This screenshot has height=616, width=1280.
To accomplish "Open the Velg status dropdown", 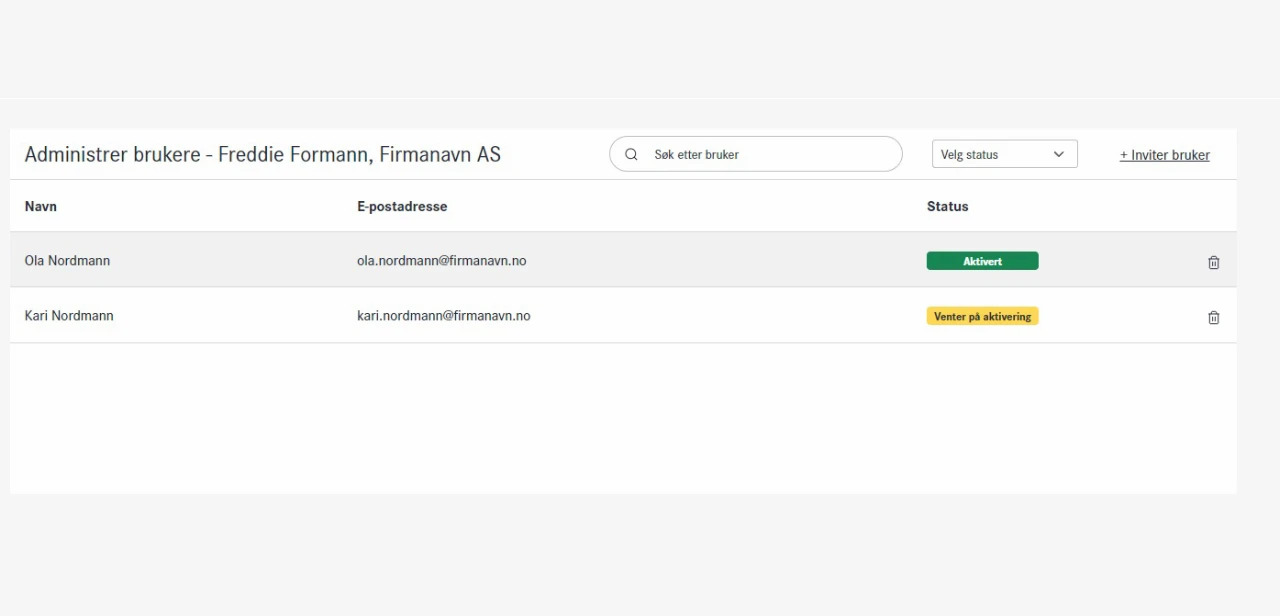I will coord(1004,154).
